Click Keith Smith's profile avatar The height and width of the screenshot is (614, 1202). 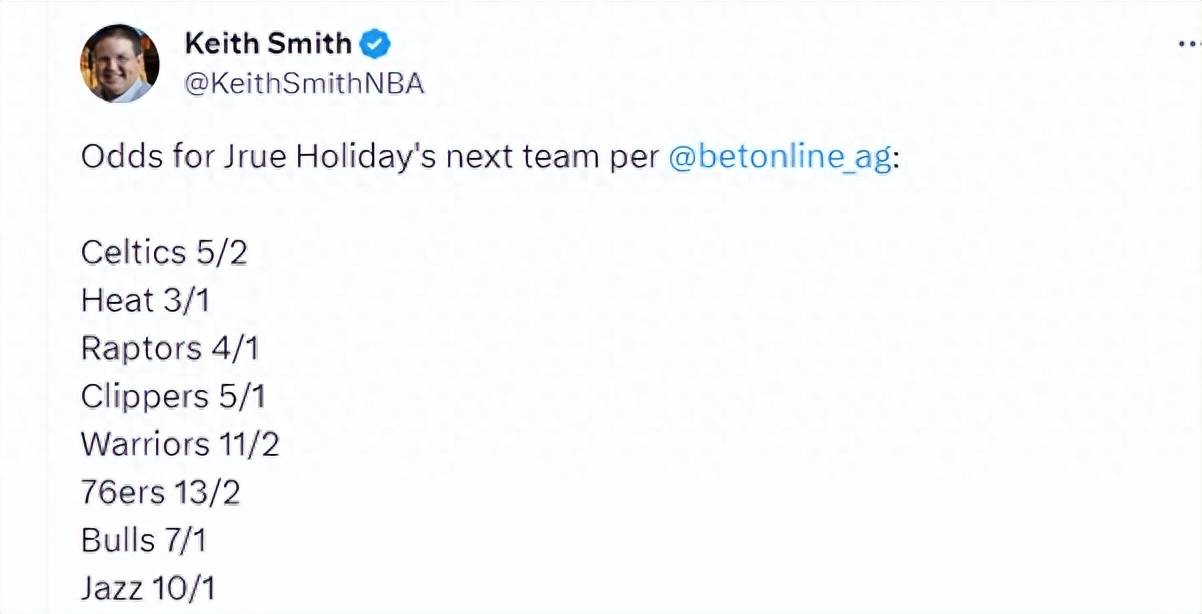119,63
